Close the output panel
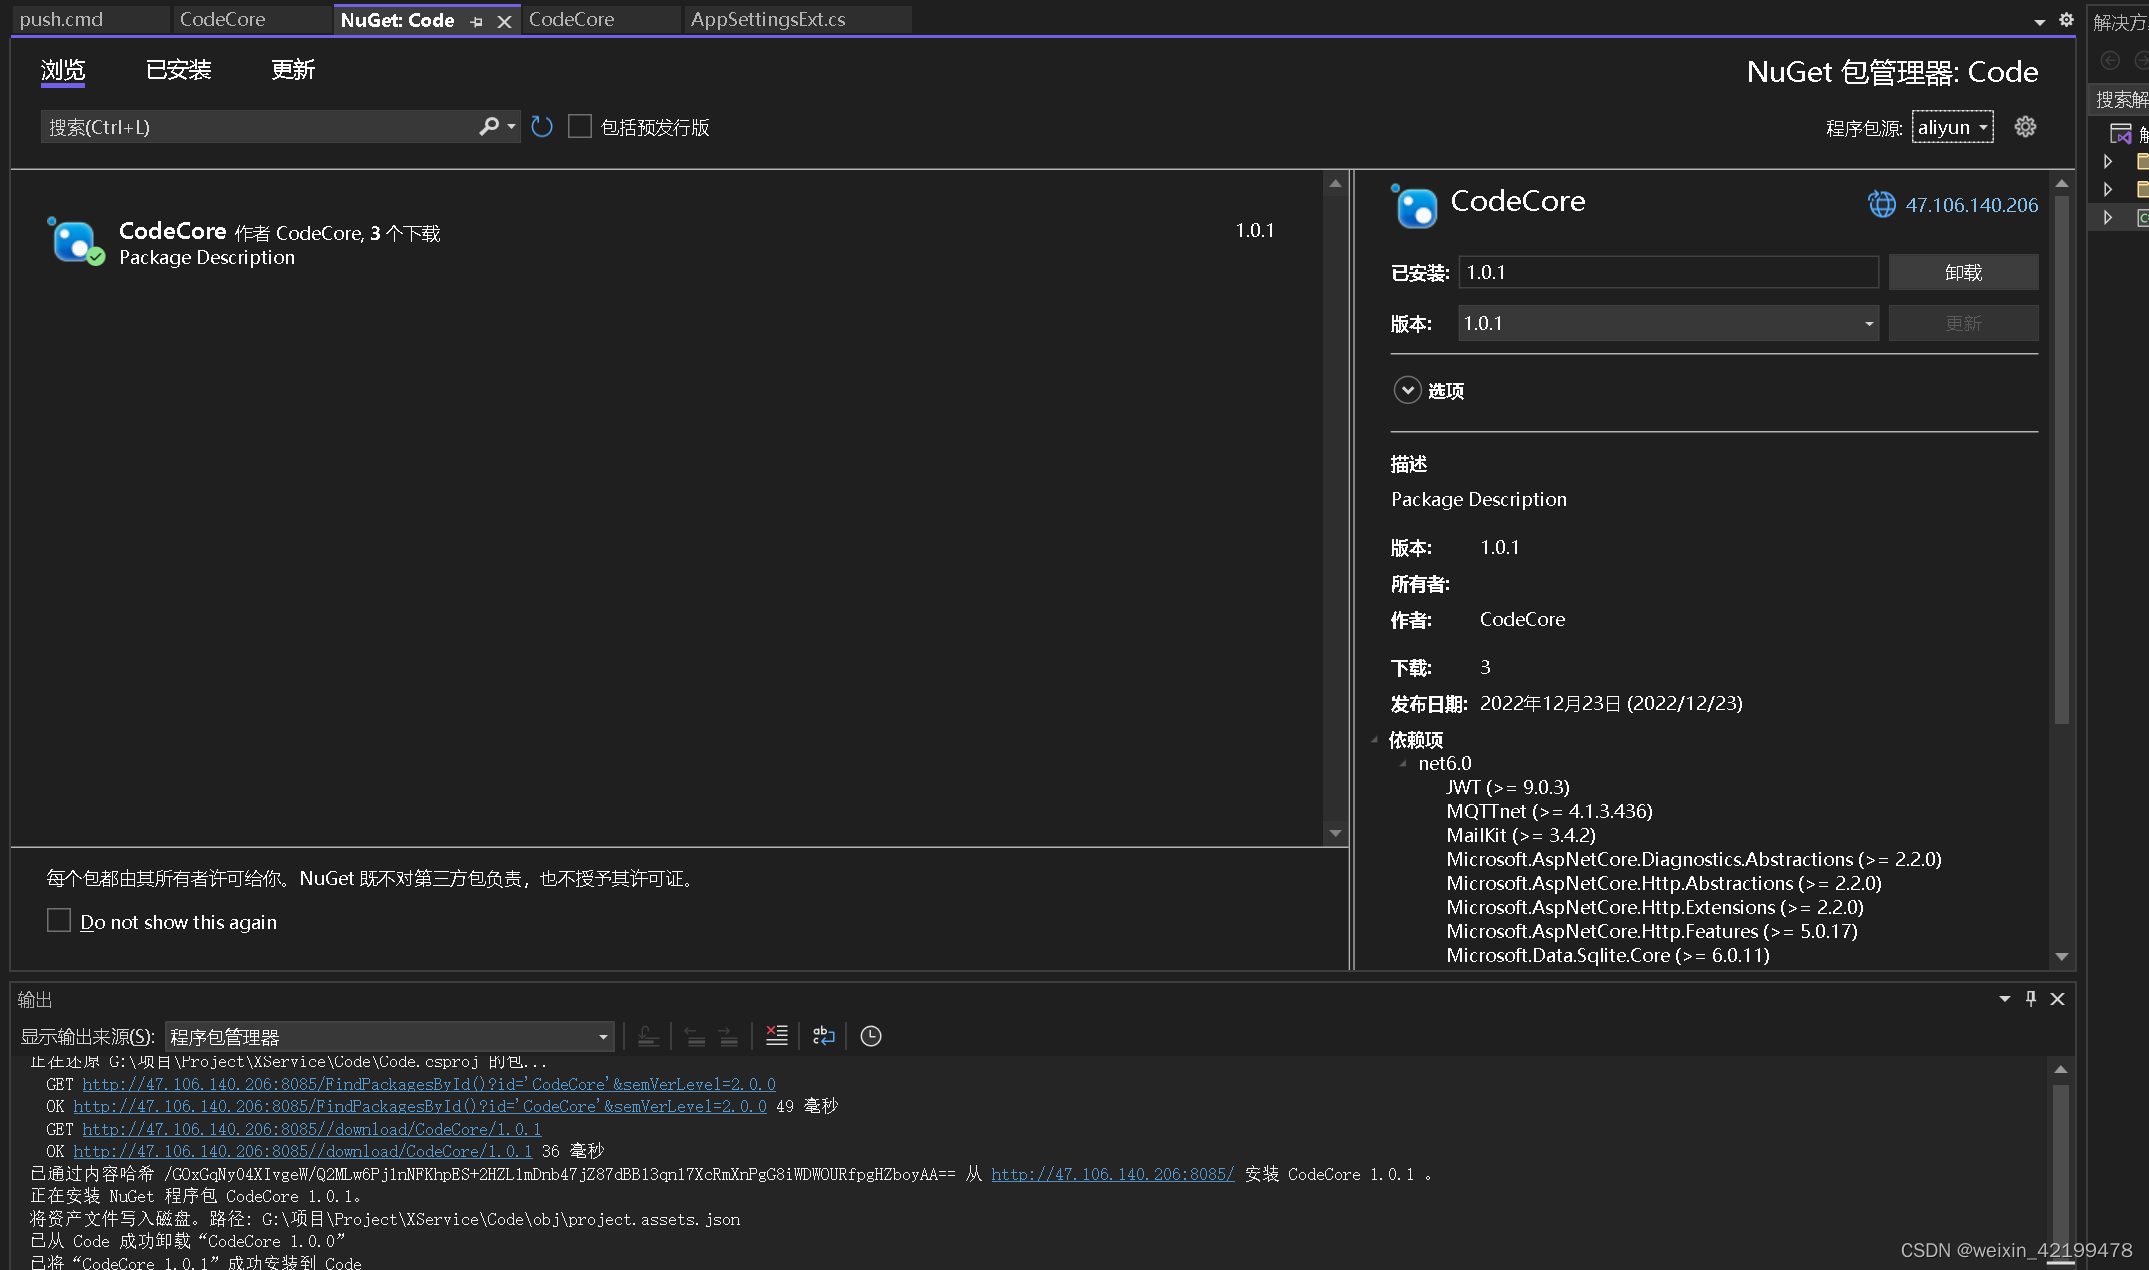 tap(2058, 998)
